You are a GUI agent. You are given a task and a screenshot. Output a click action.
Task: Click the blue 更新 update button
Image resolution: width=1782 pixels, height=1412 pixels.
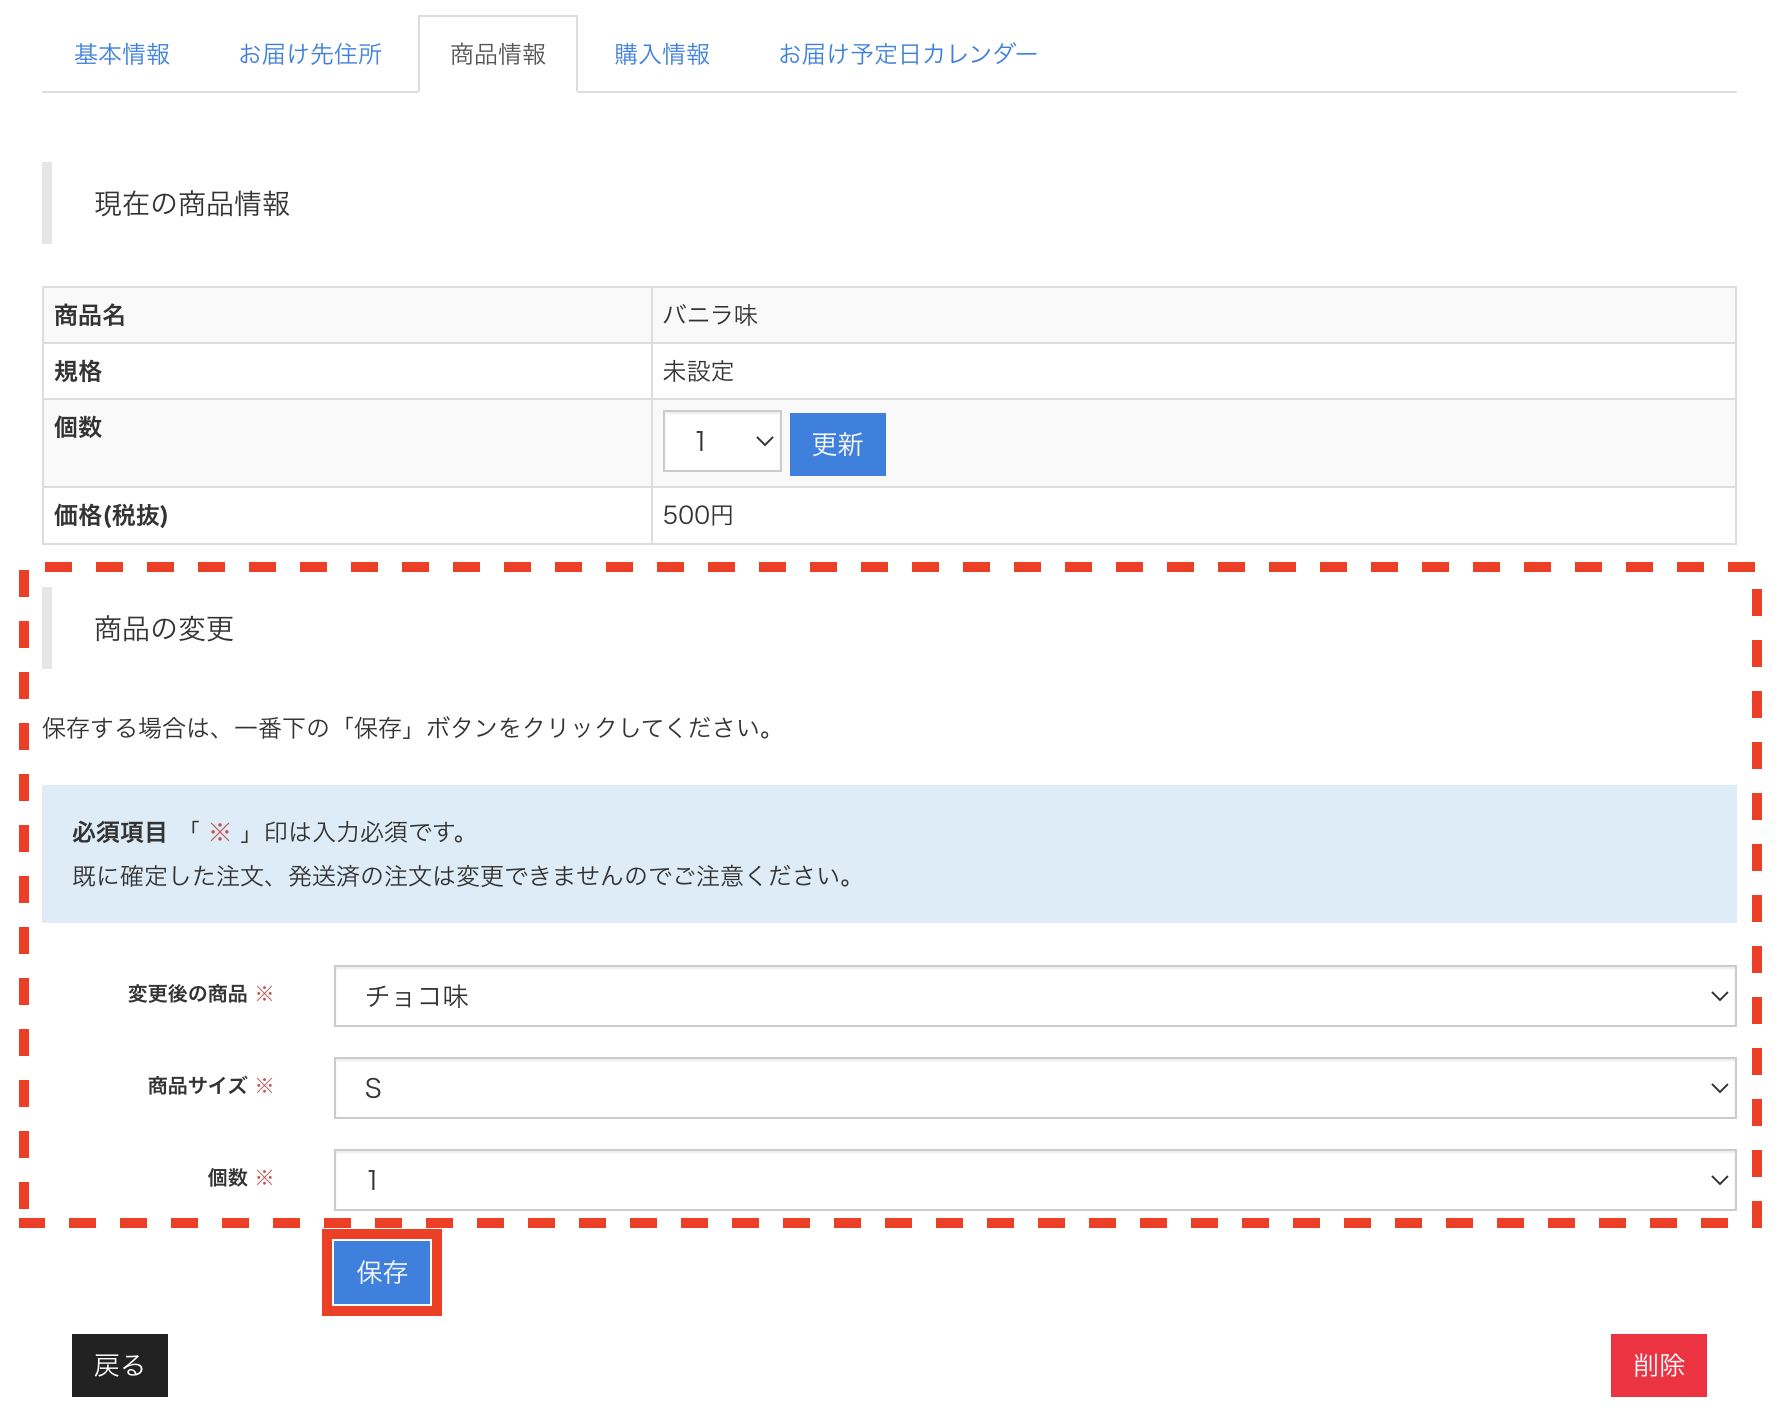(837, 443)
